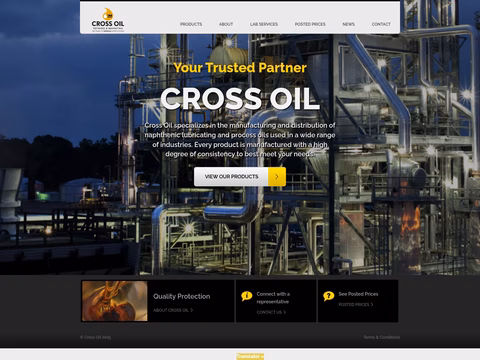The height and width of the screenshot is (360, 480).
Task: Click the Cross Oil logo
Action: 108,20
